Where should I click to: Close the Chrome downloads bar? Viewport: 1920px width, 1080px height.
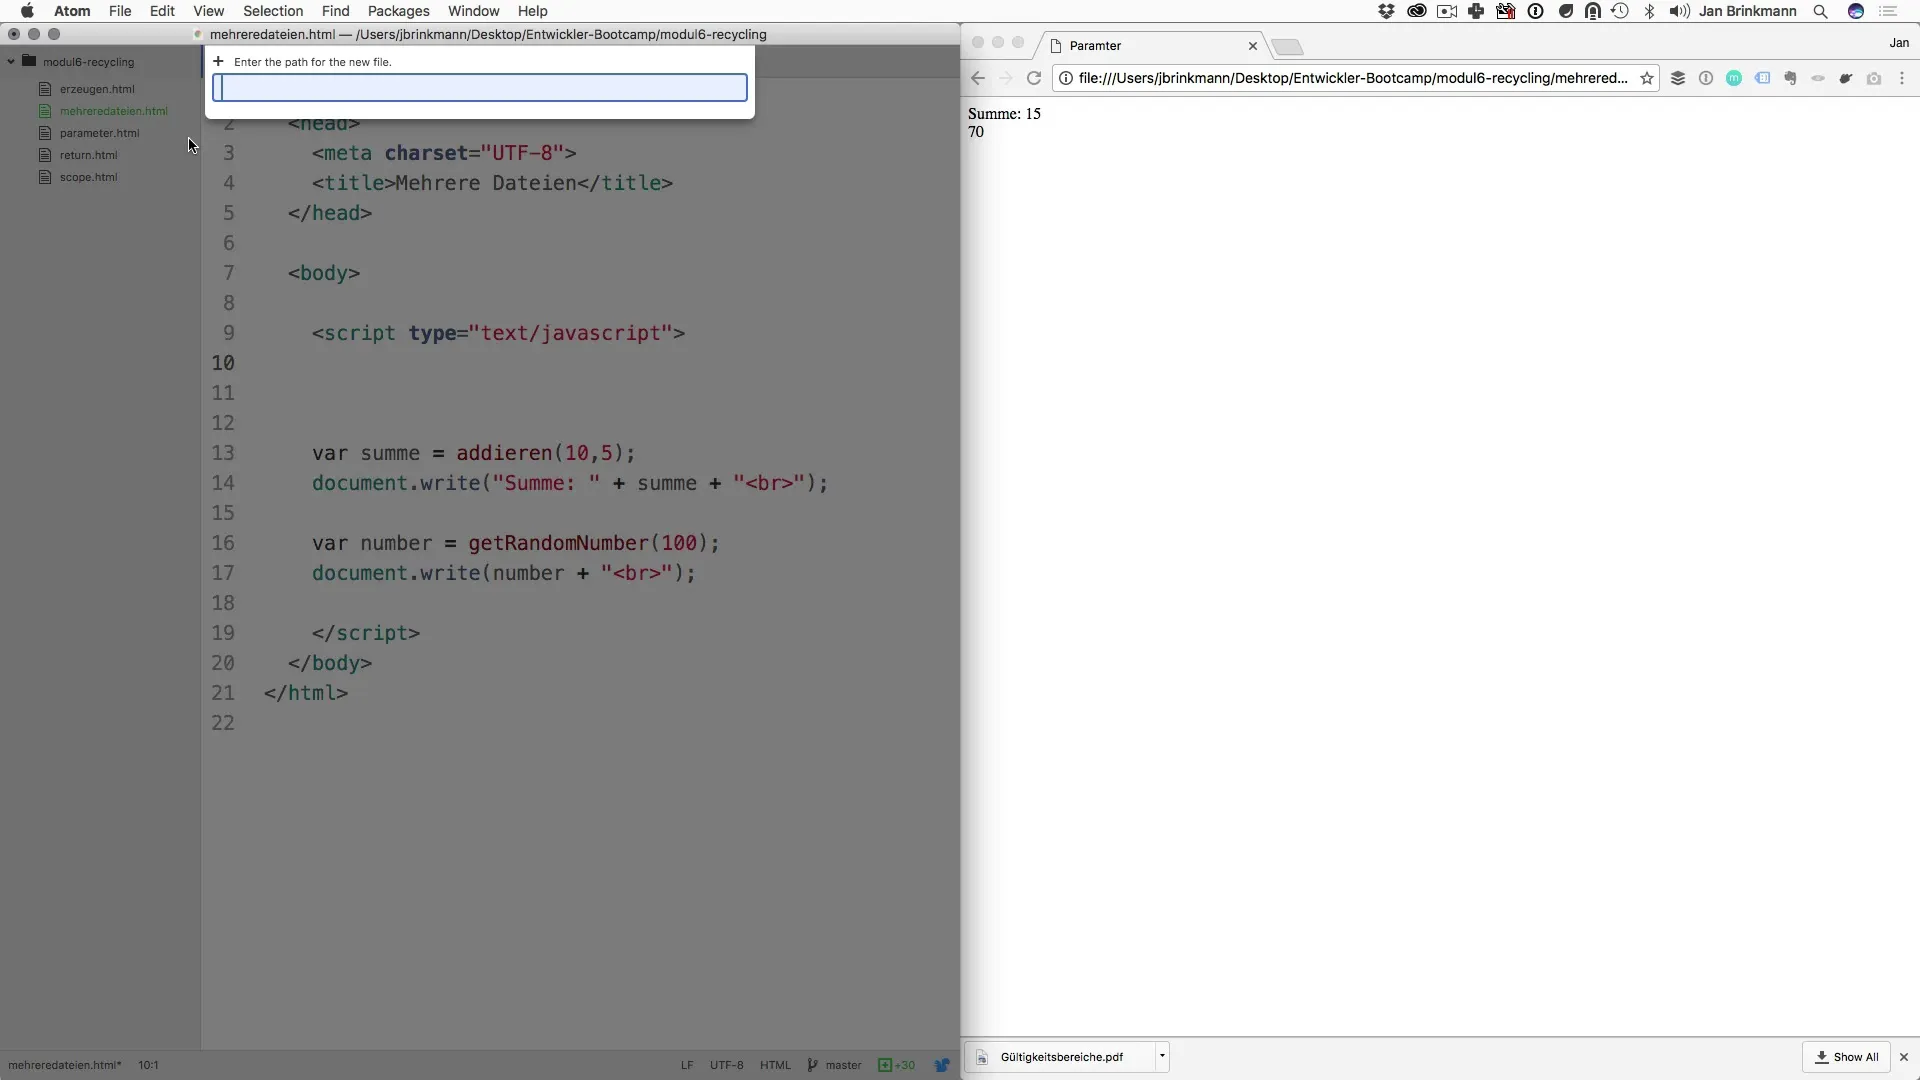tap(1904, 1057)
